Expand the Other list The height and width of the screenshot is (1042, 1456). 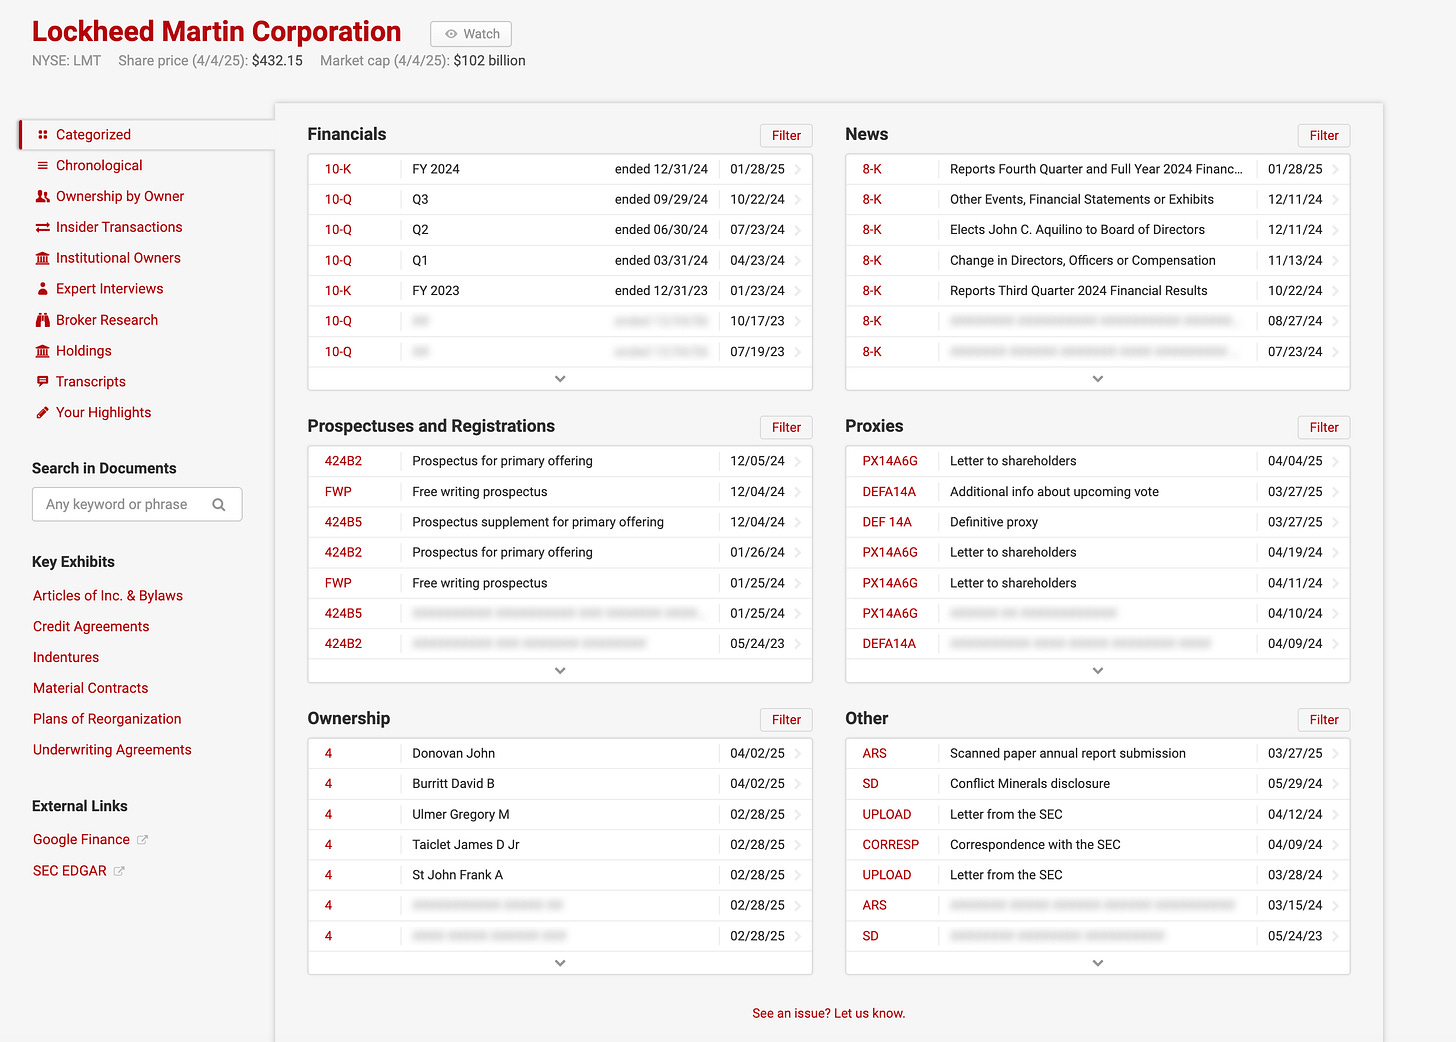[x=1098, y=963]
